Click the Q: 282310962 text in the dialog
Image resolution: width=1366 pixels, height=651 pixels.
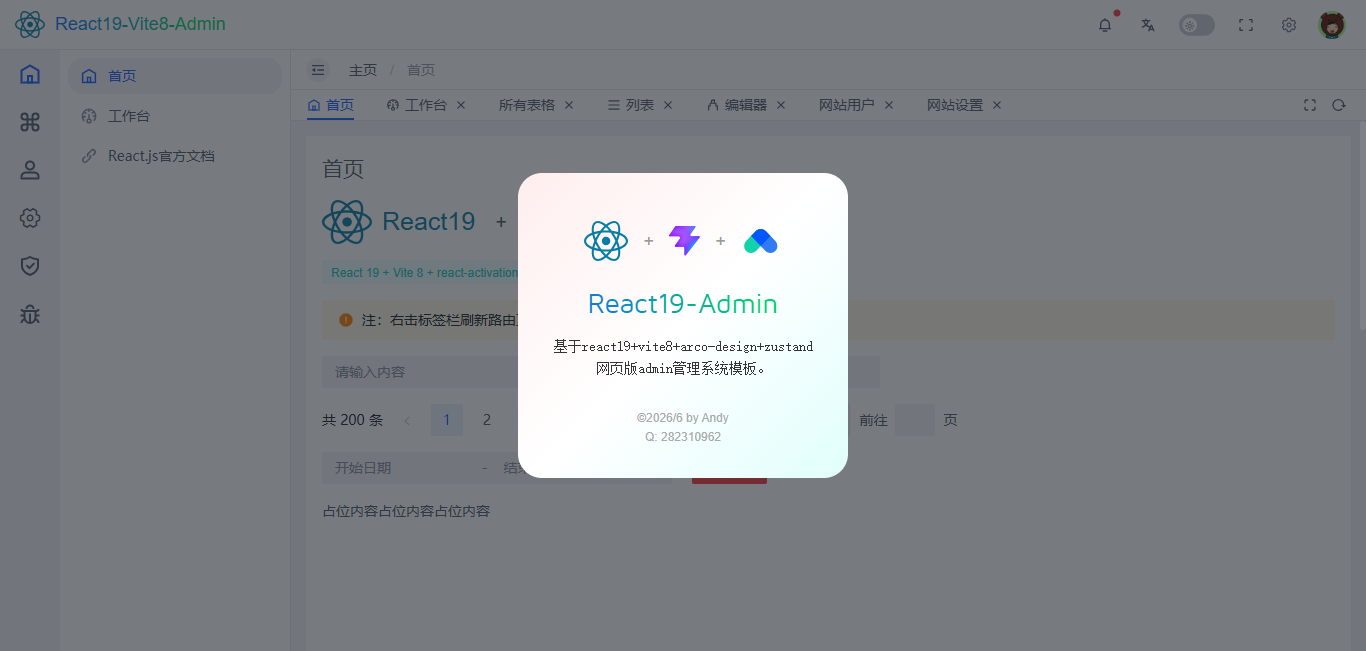coord(683,437)
